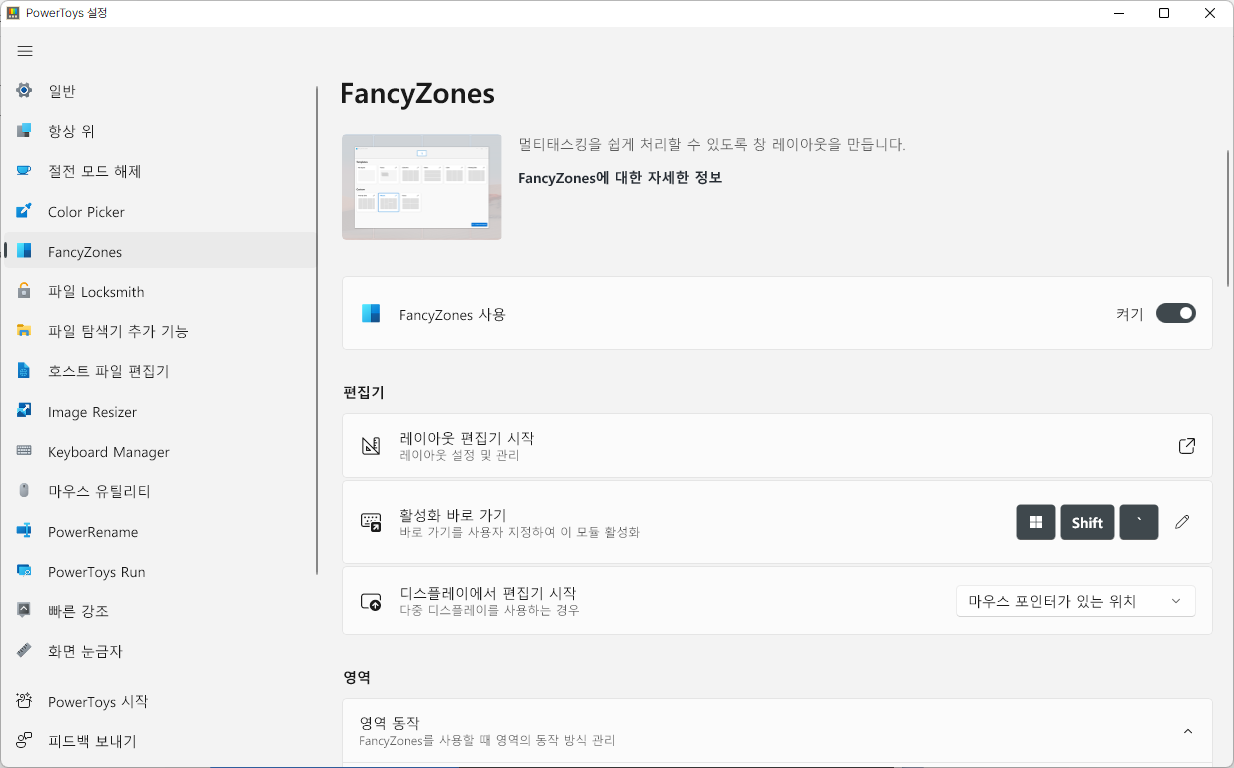Click the PowerToys Run icon
The height and width of the screenshot is (768, 1234).
click(x=24, y=571)
